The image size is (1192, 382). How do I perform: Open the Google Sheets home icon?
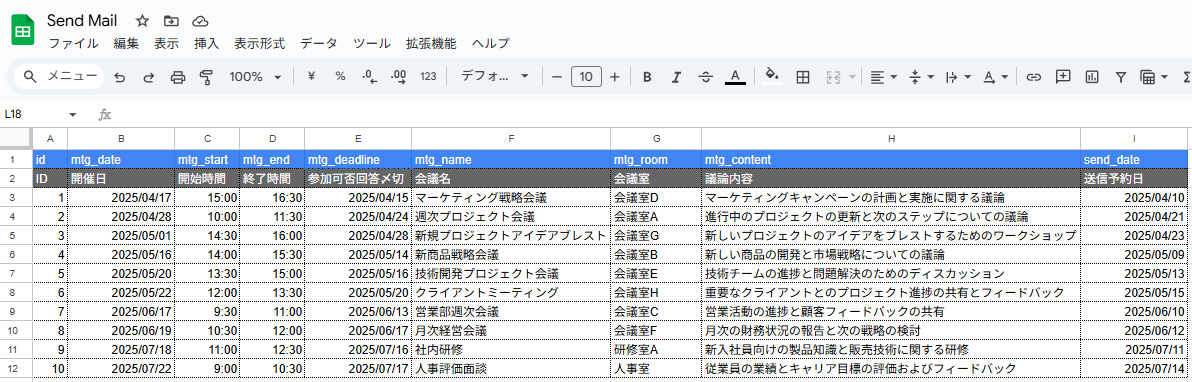[x=22, y=31]
